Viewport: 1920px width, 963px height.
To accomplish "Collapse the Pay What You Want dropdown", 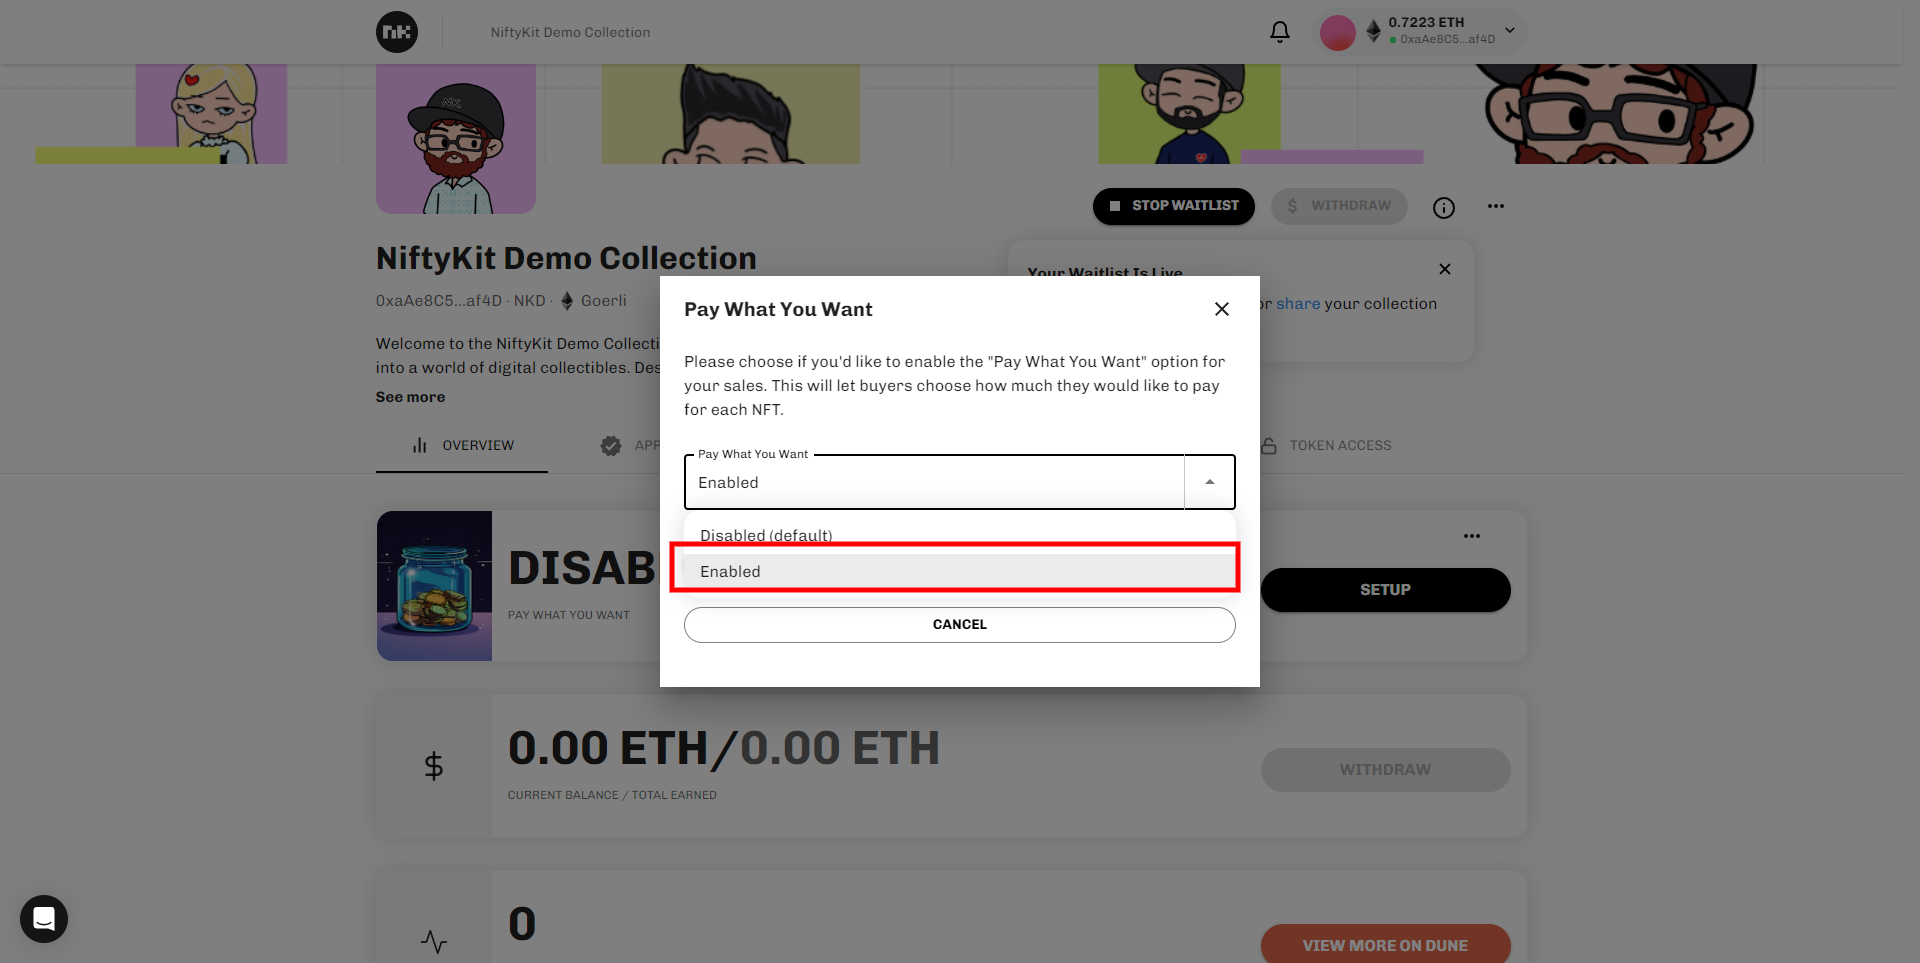I will click(1209, 482).
